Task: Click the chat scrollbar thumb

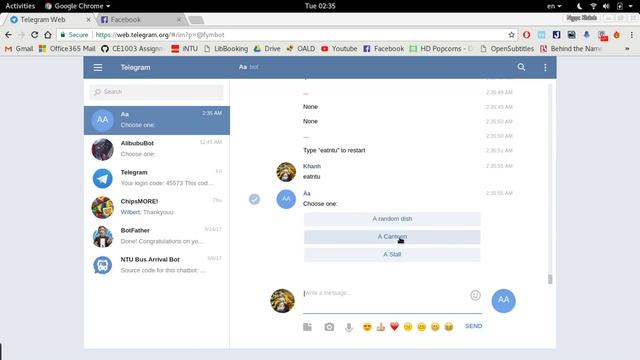Action: click(x=550, y=279)
